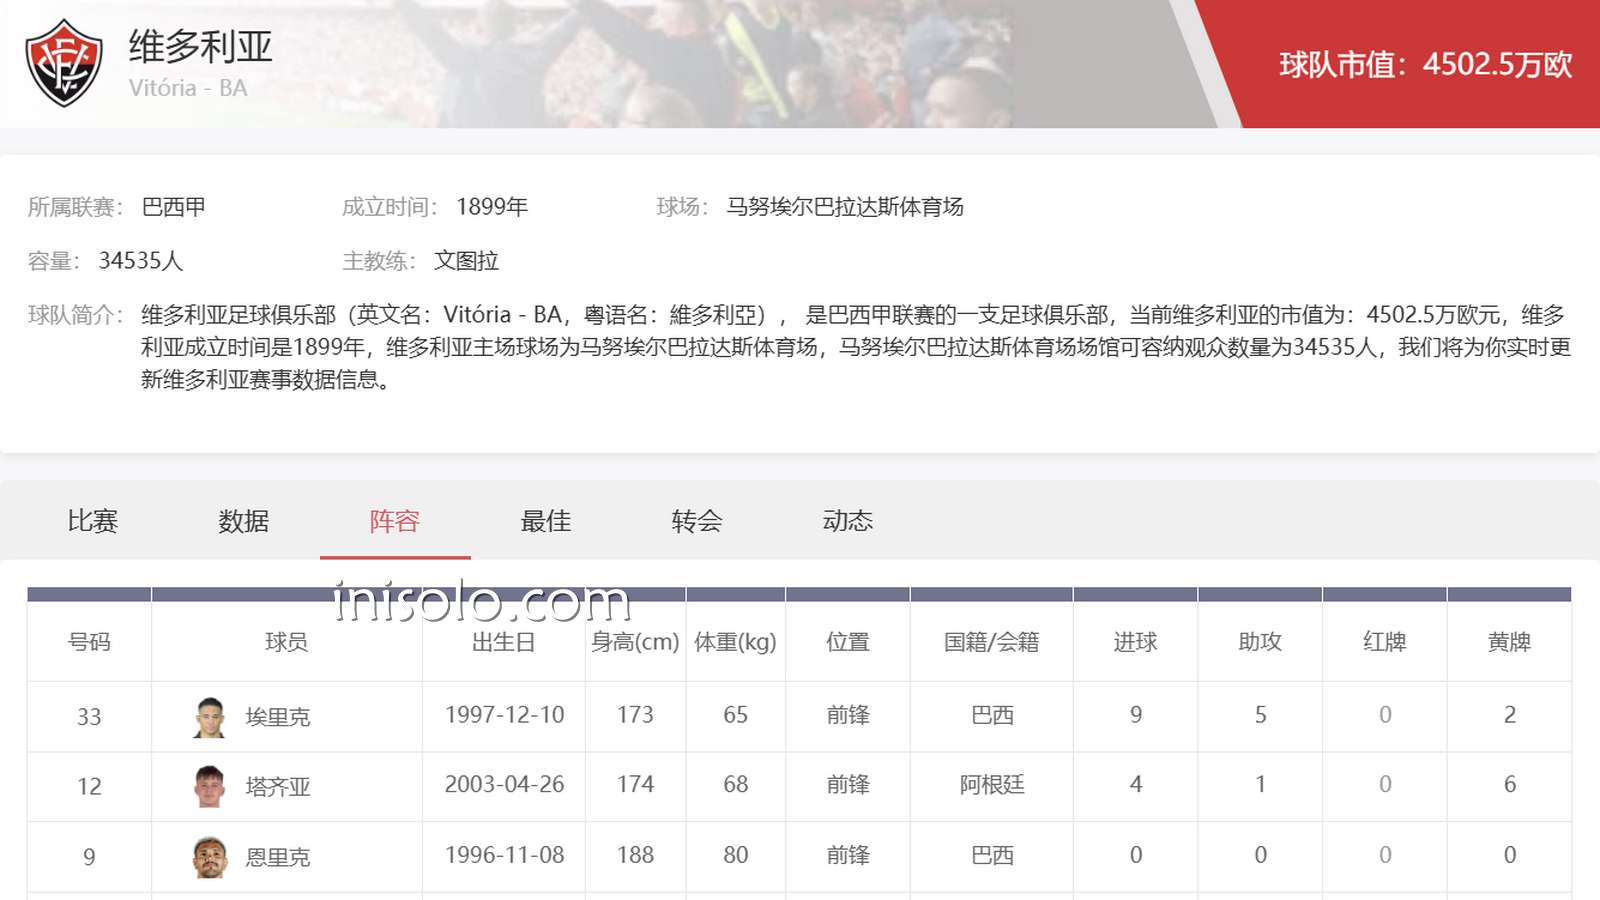Screen dimensions: 1600x900
Task: Click the 位置 column header
Action: pyautogui.click(x=848, y=642)
